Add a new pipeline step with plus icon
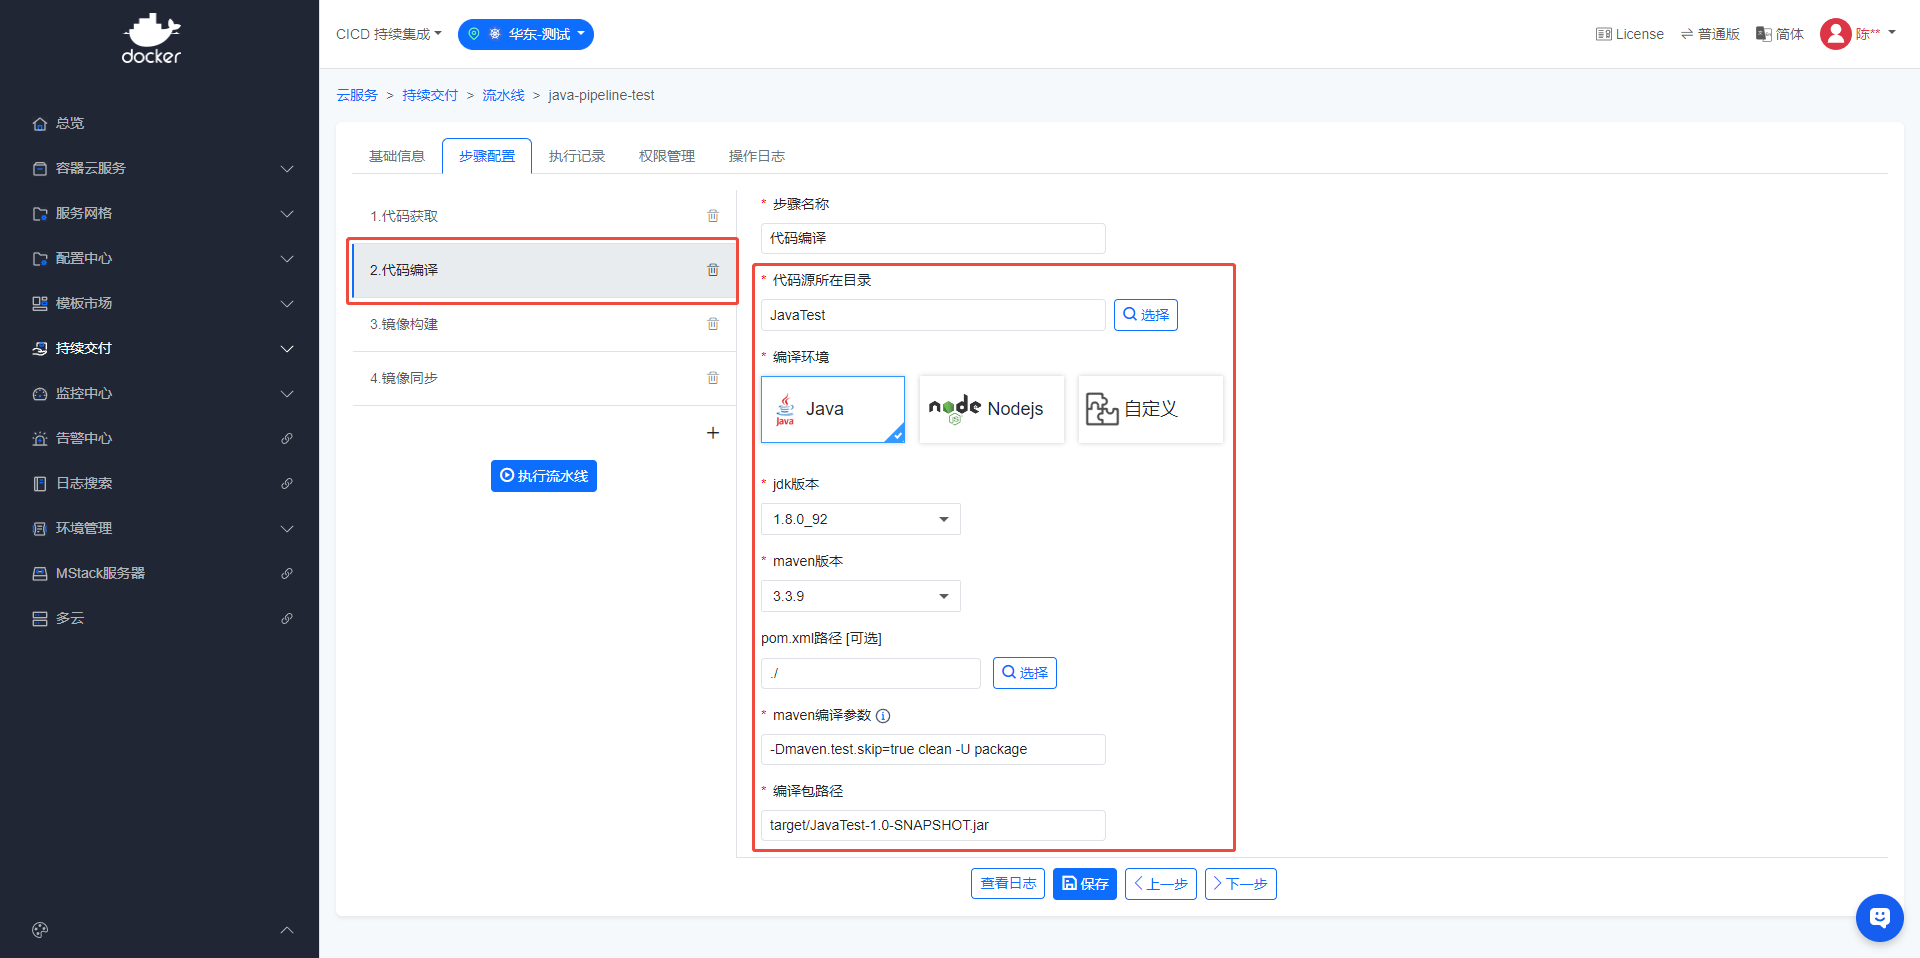This screenshot has width=1920, height=958. [x=713, y=433]
